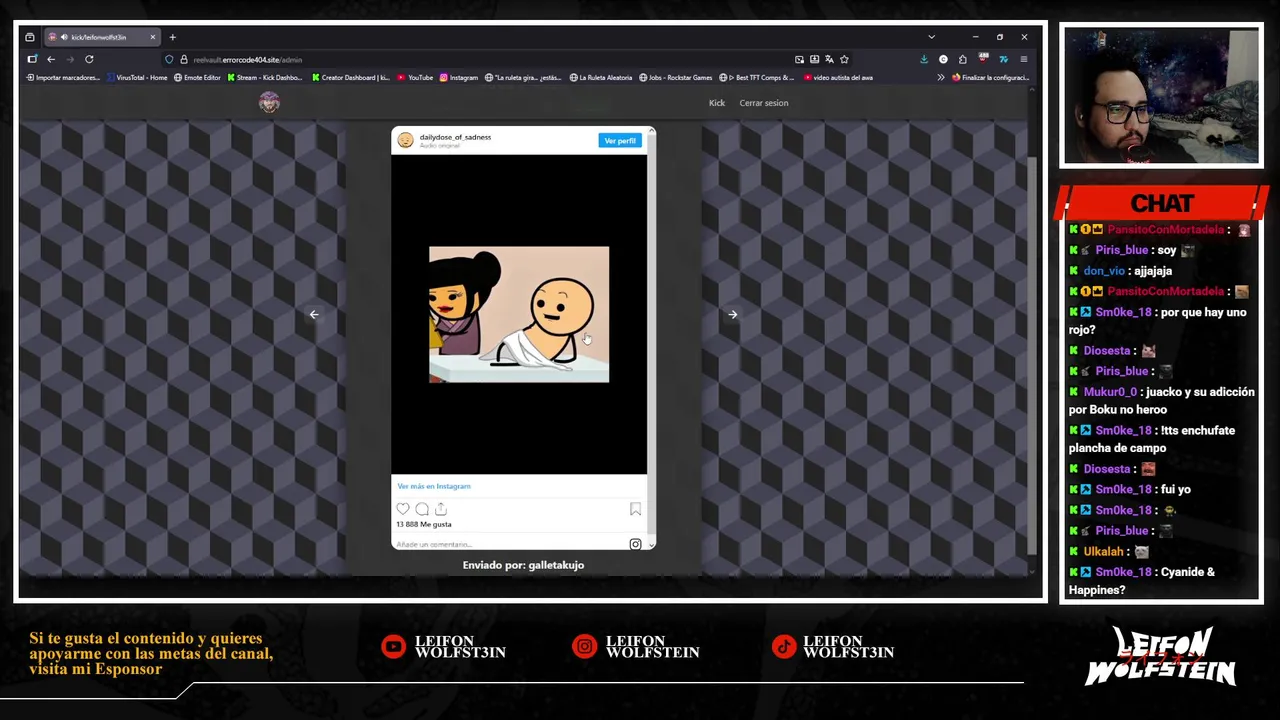
Task: Click Mukur0_0 chat message about Boku no heroo
Action: [x=1162, y=400]
